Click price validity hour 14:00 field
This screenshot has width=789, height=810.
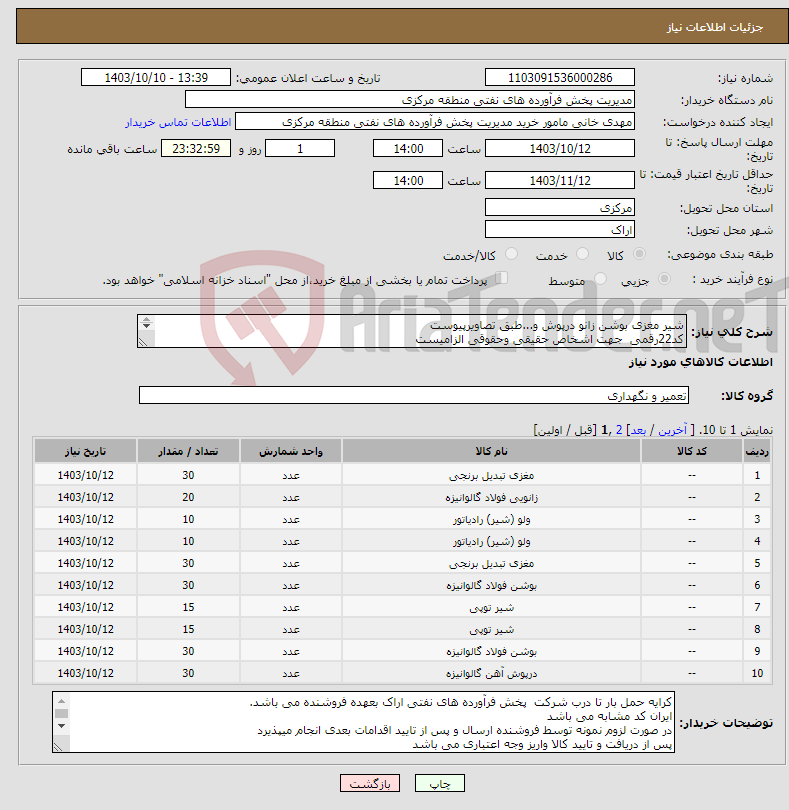pyautogui.click(x=408, y=180)
